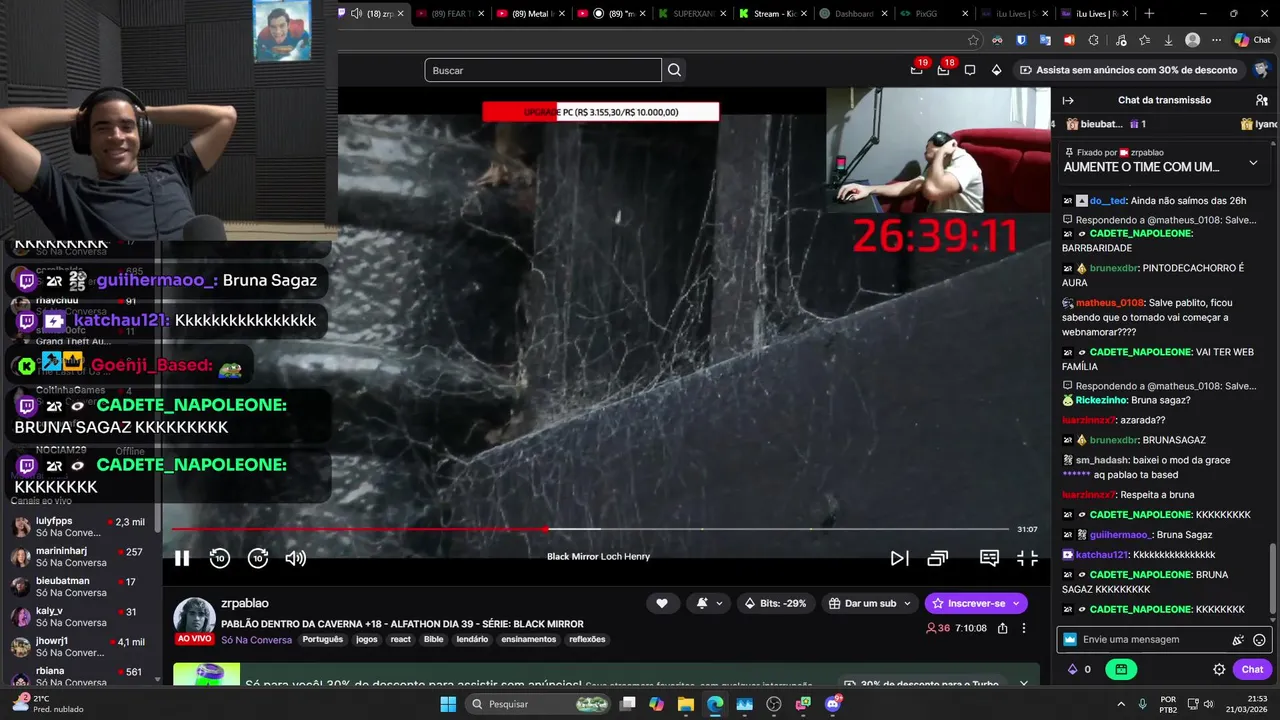The image size is (1280, 720).
Task: Open the Bits crown icon in Twitch header
Action: 996,70
